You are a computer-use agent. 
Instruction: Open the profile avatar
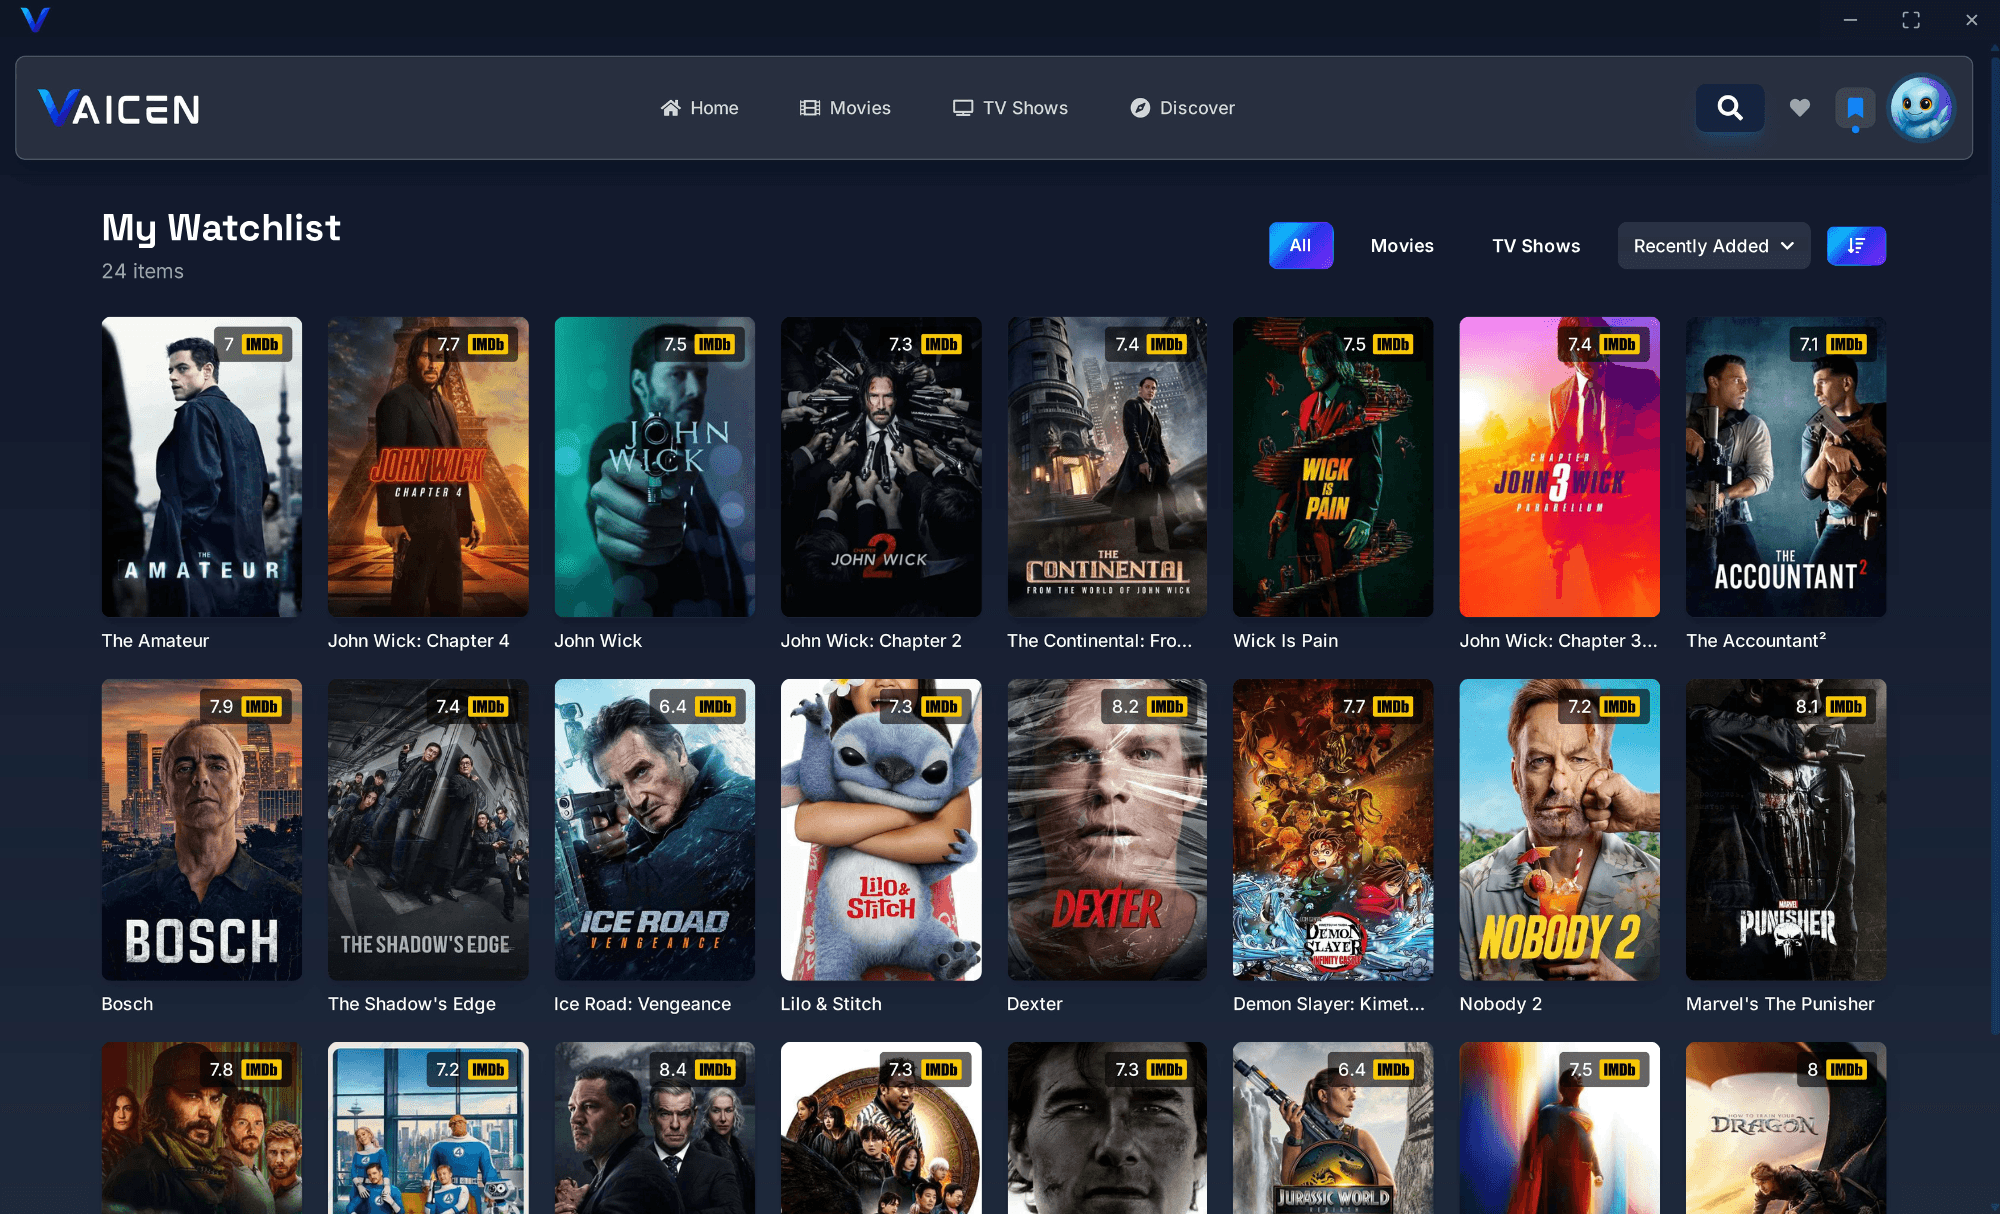coord(1919,108)
